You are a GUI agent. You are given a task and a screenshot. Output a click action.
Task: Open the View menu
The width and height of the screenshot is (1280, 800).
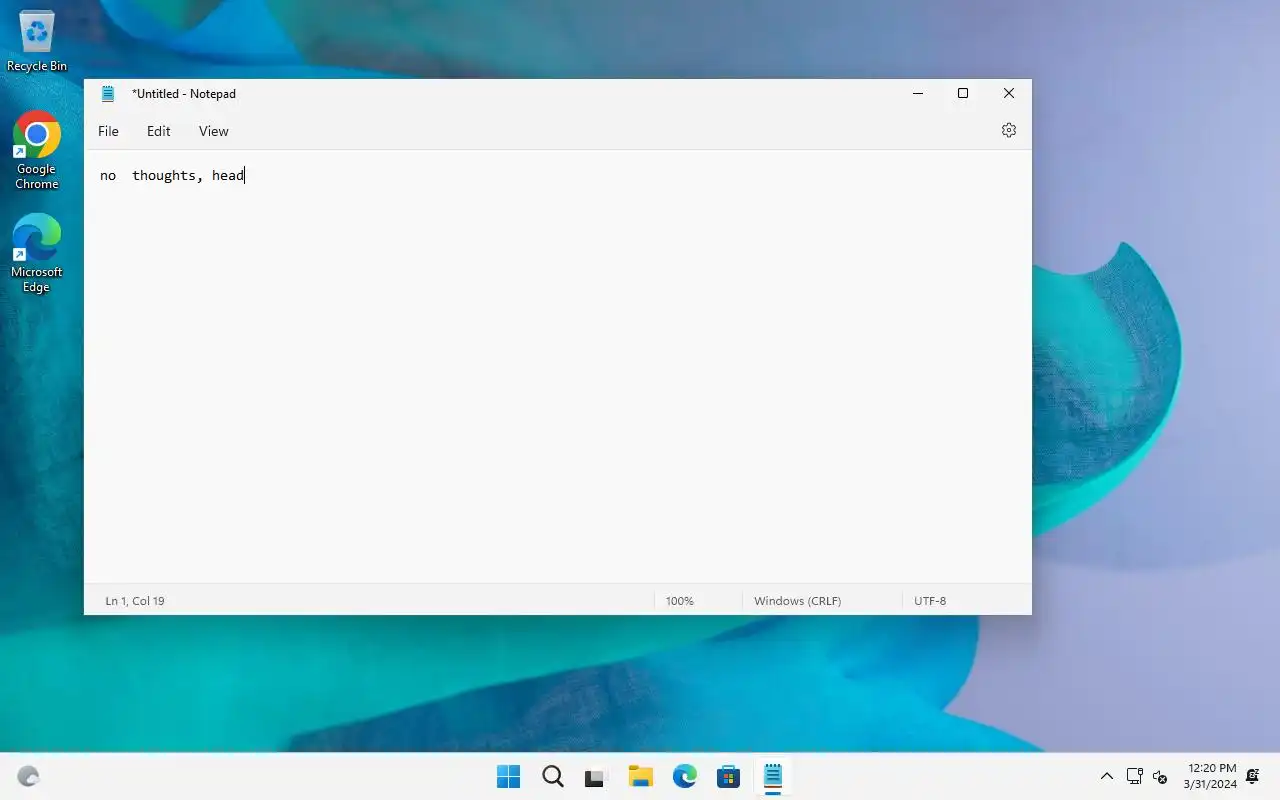(213, 131)
